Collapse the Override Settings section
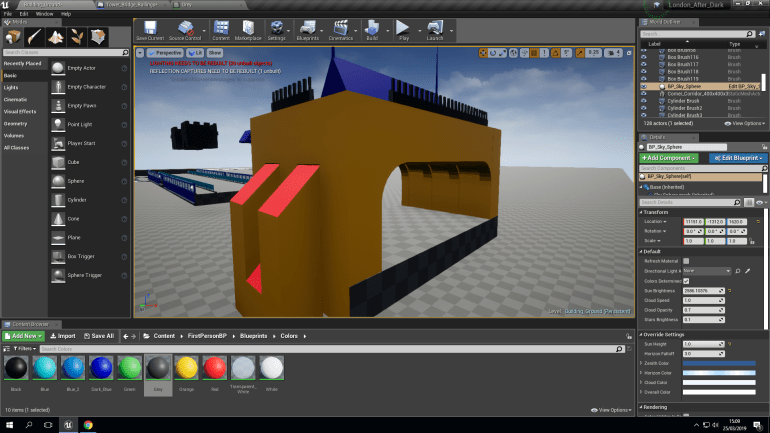This screenshot has height=433, width=770. coord(641,335)
